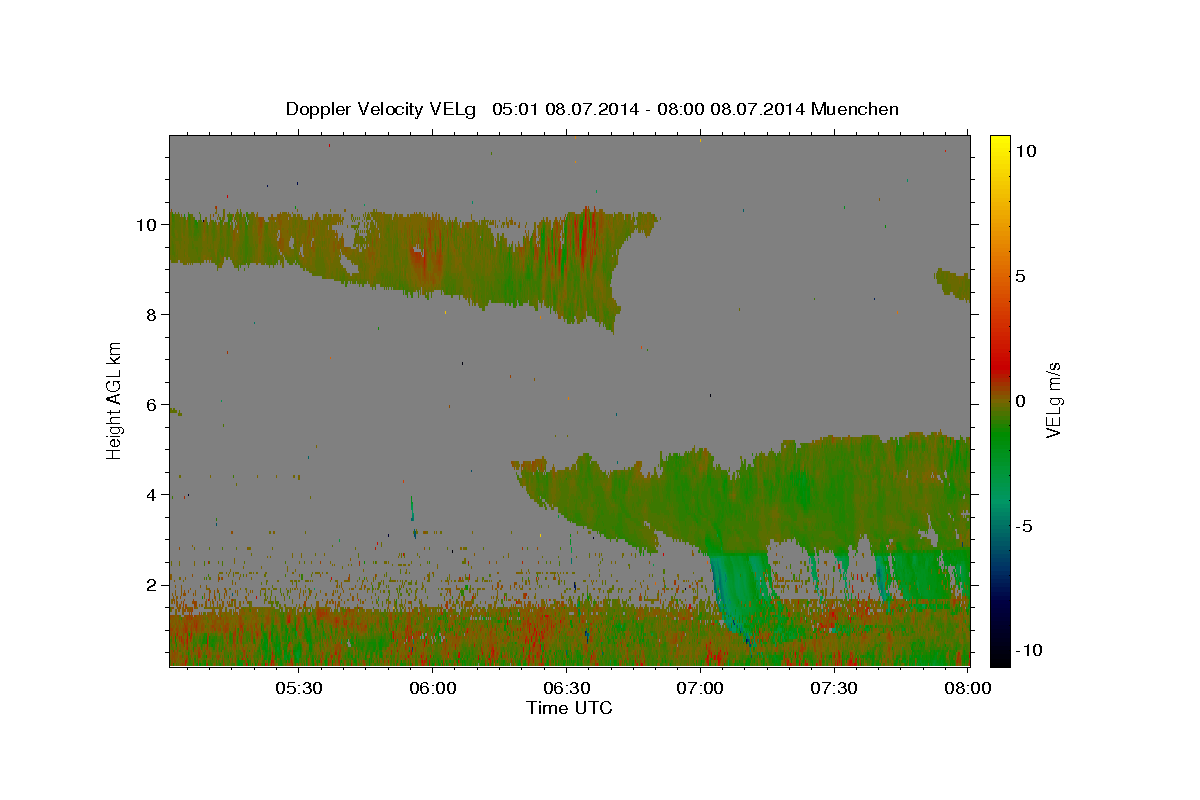Click the height tick label 8
Screen dimensions: 1200x800
pyautogui.click(x=152, y=315)
